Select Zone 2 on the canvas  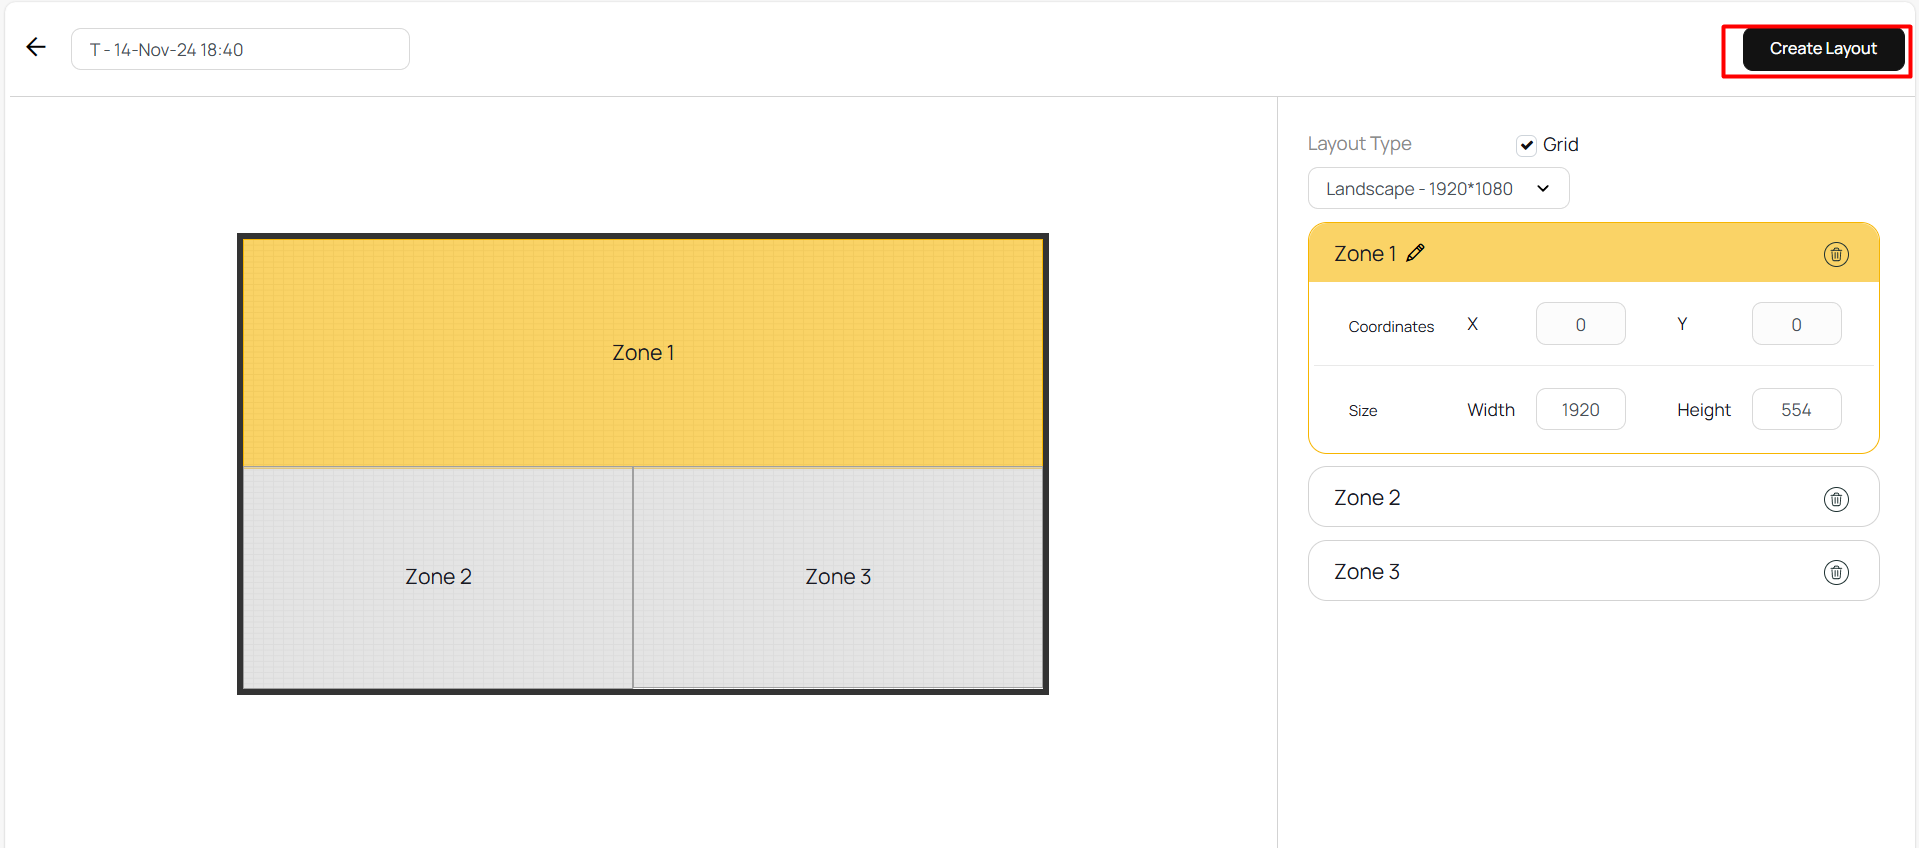tap(438, 577)
